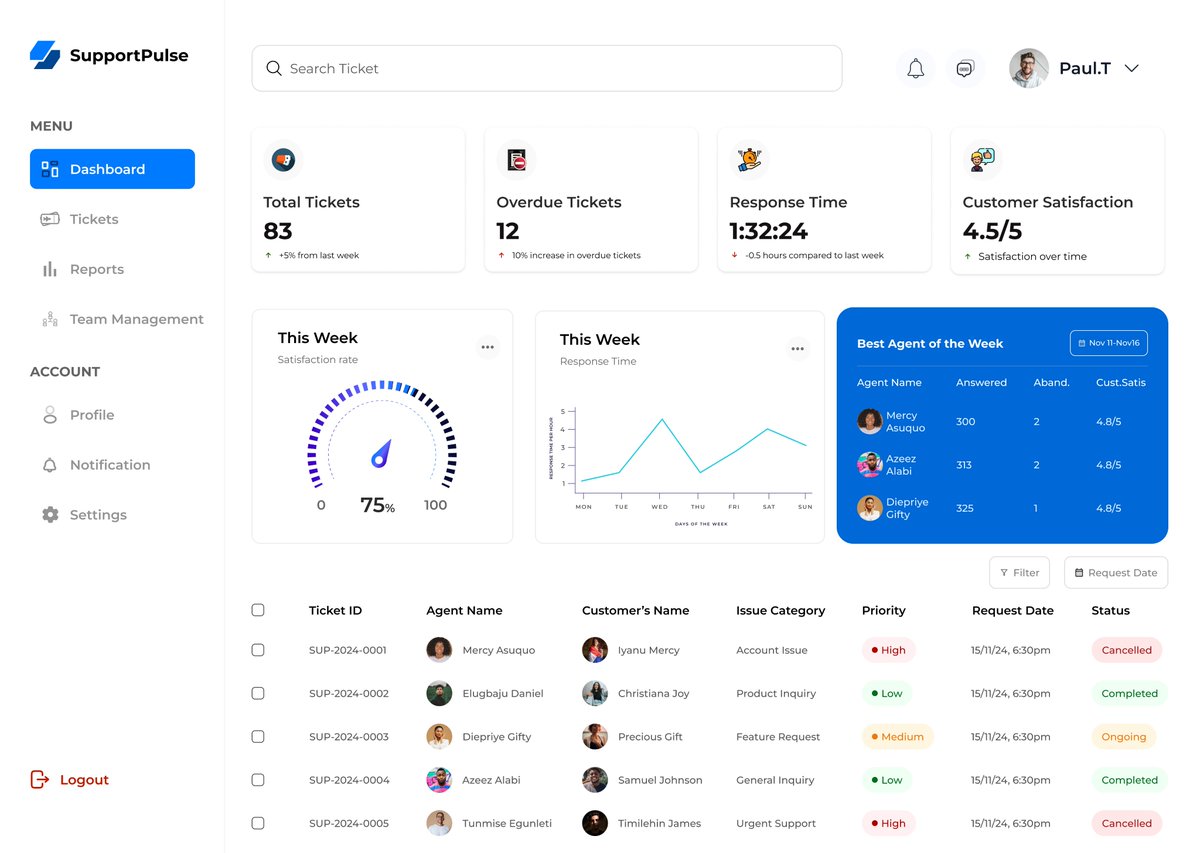Viewport: 1200px width, 853px height.
Task: Click customer Christiana Joy's avatar
Action: (x=595, y=693)
